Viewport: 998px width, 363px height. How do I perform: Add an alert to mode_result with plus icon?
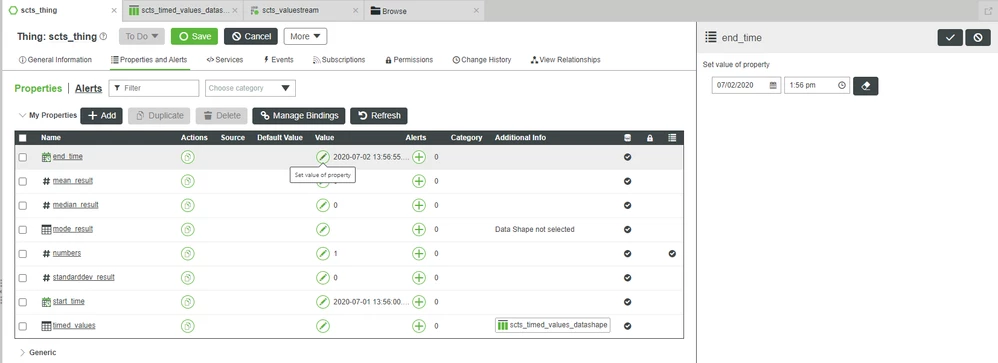[x=419, y=229]
